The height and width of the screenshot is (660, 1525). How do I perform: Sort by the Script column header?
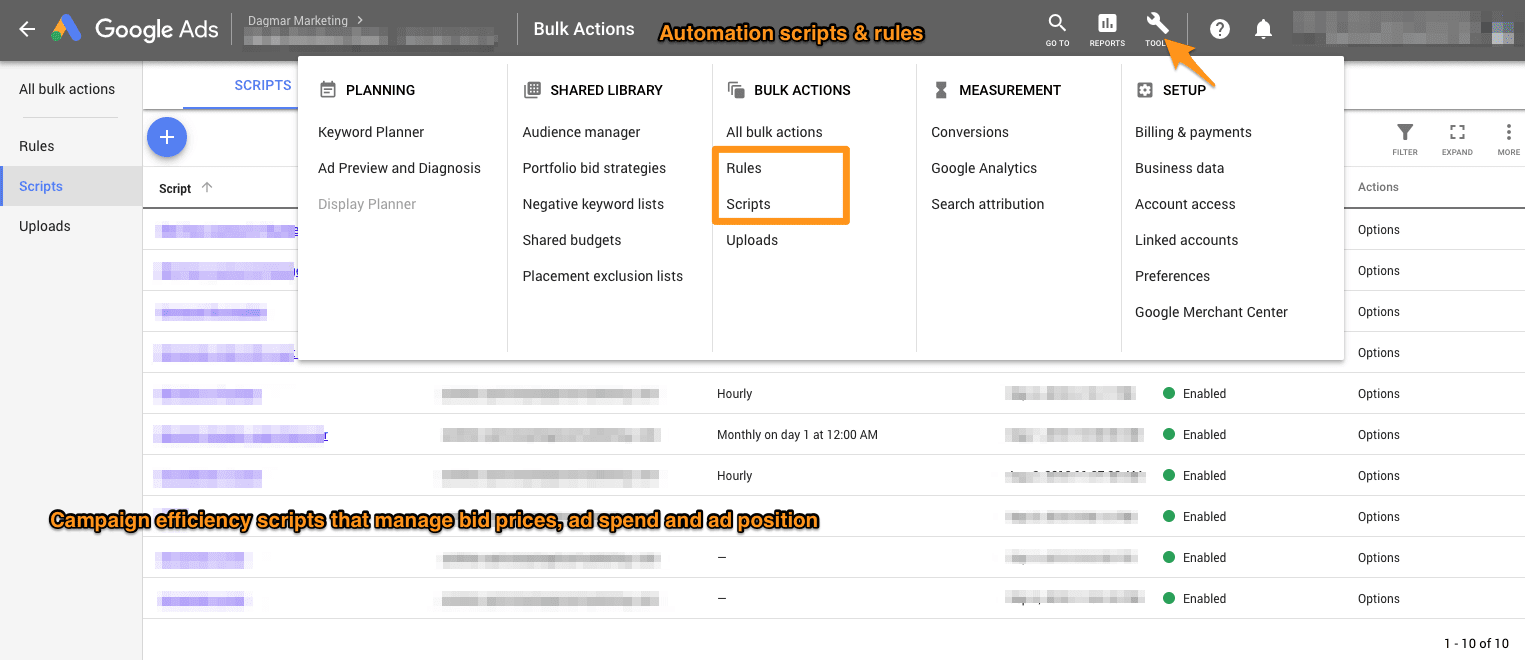coord(175,188)
